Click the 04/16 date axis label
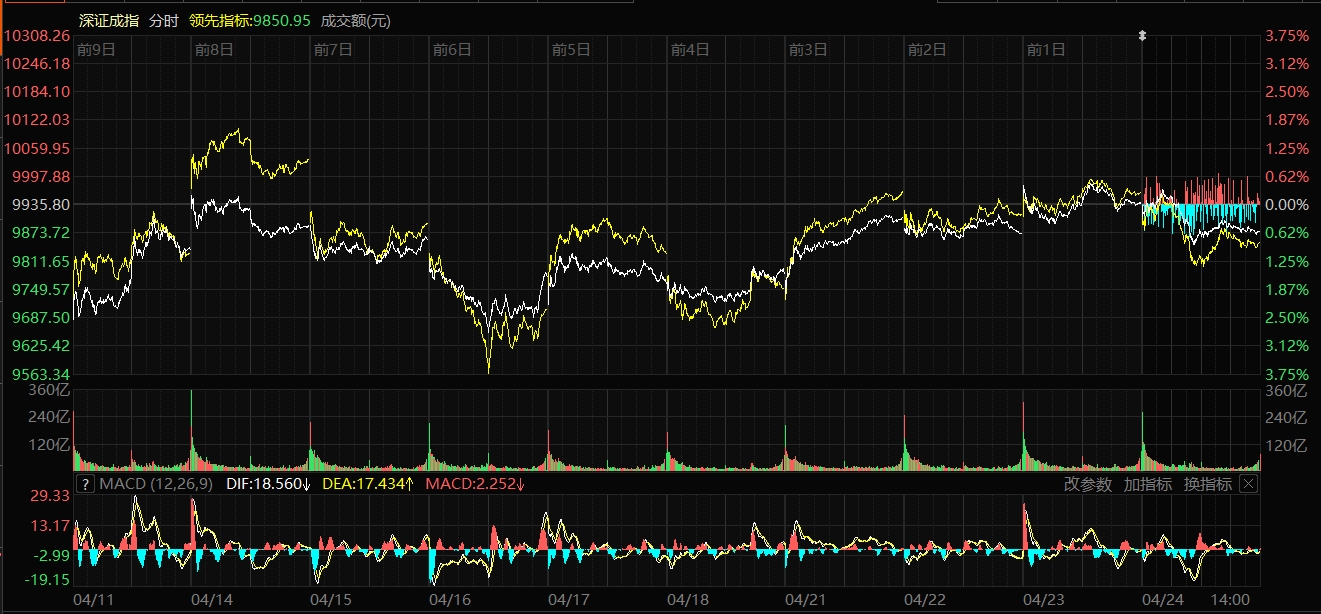Screen dimensions: 1321x614 [x=450, y=600]
